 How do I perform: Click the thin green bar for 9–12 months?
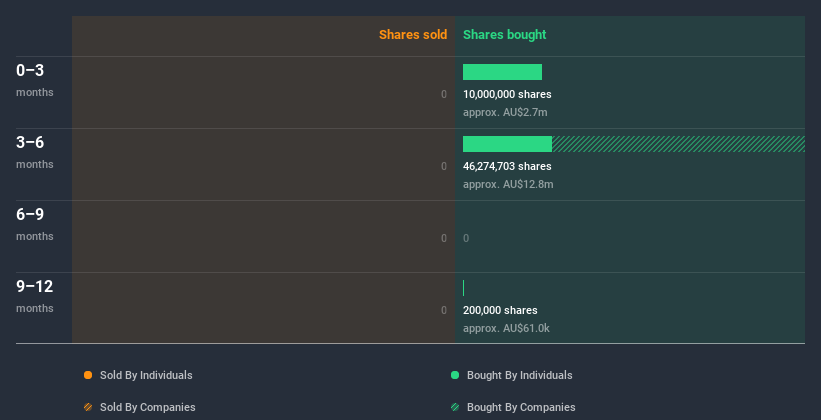(463, 288)
